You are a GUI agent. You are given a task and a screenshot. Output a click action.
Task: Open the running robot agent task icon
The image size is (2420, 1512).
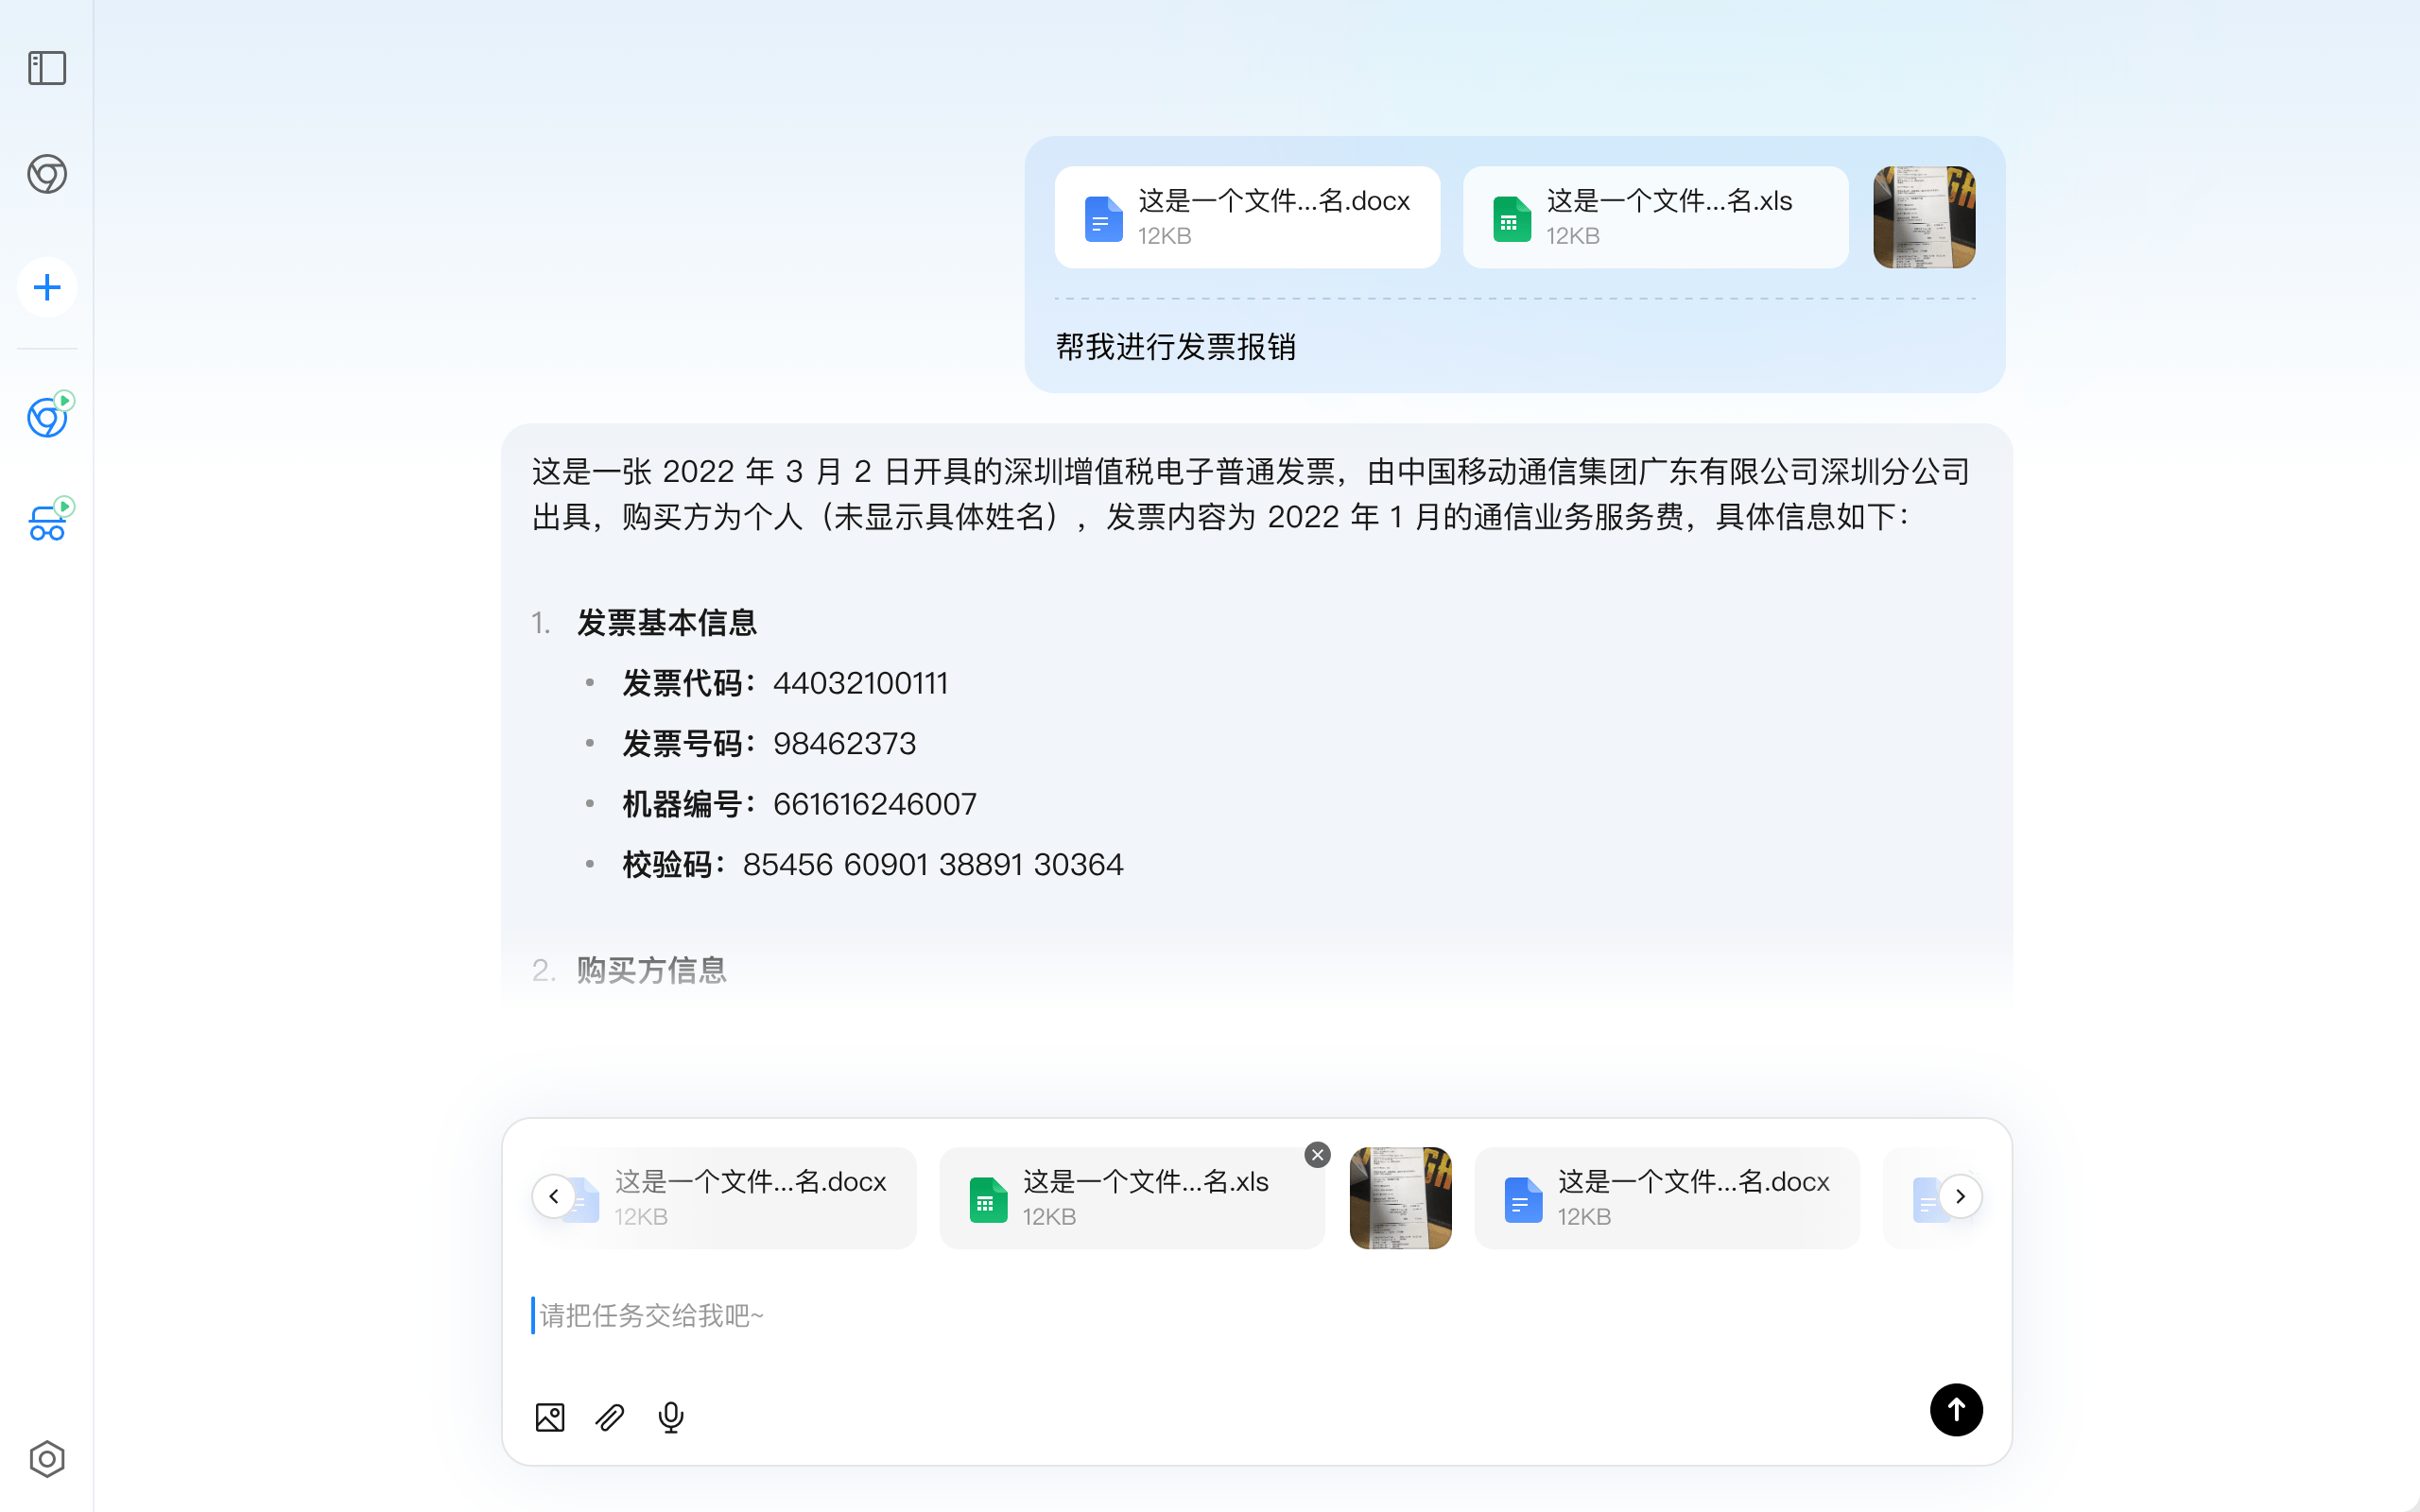(49, 520)
